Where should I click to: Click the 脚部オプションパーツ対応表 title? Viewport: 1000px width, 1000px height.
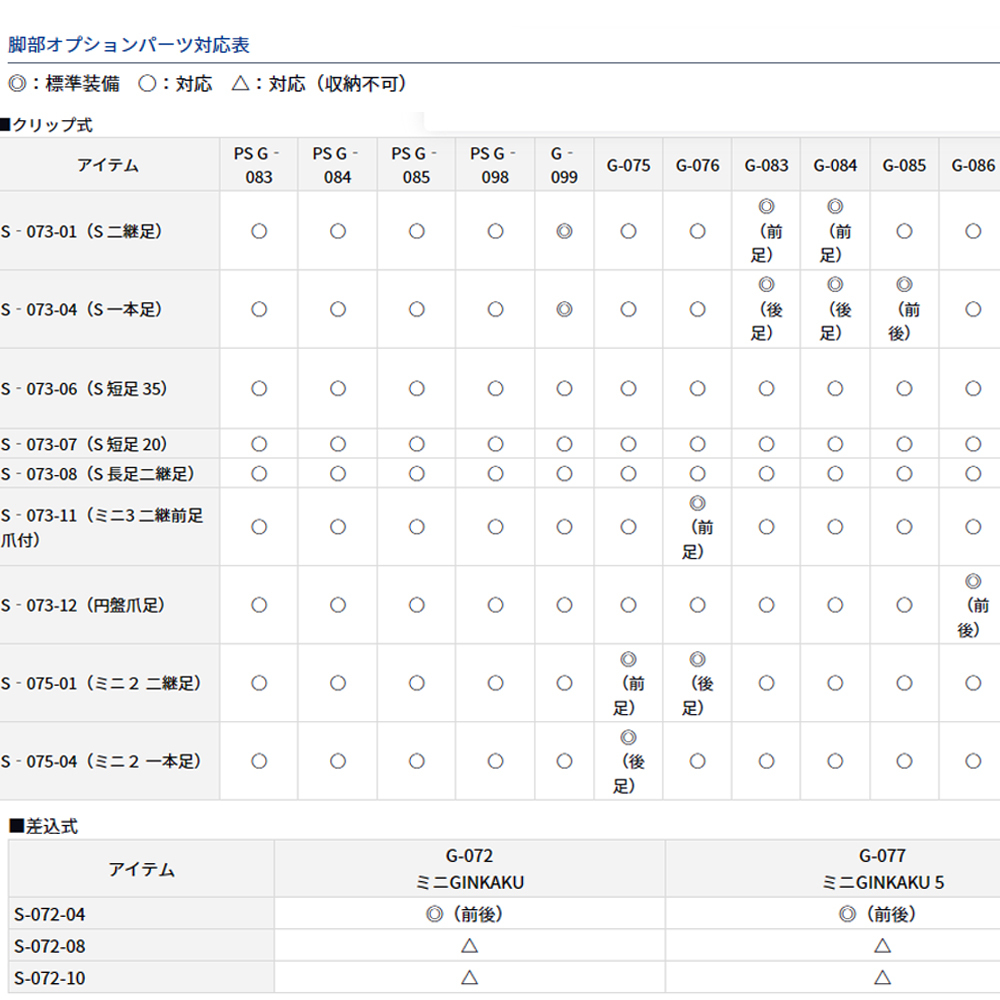coord(129,45)
